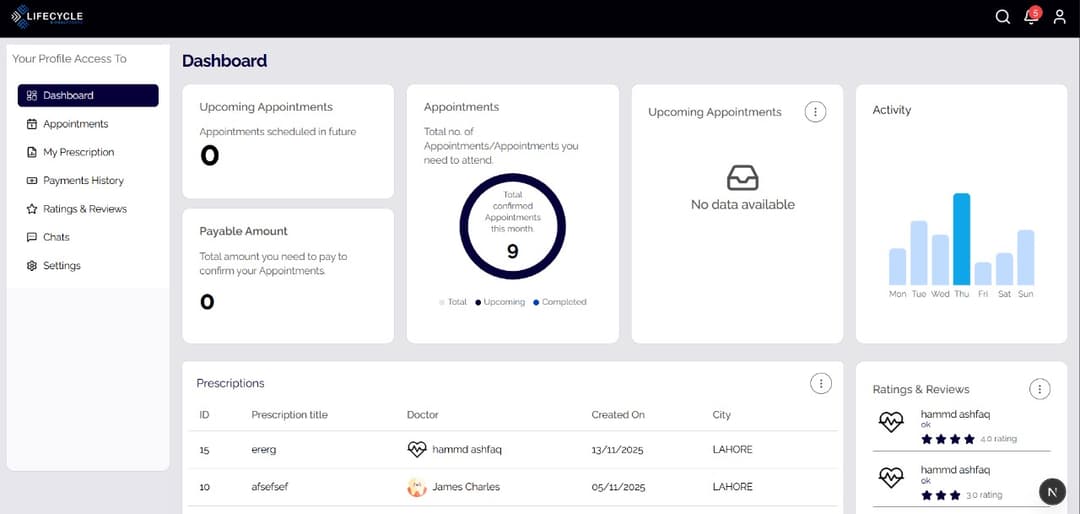Click Prescription title column header
The height and width of the screenshot is (514, 1080).
click(x=289, y=415)
